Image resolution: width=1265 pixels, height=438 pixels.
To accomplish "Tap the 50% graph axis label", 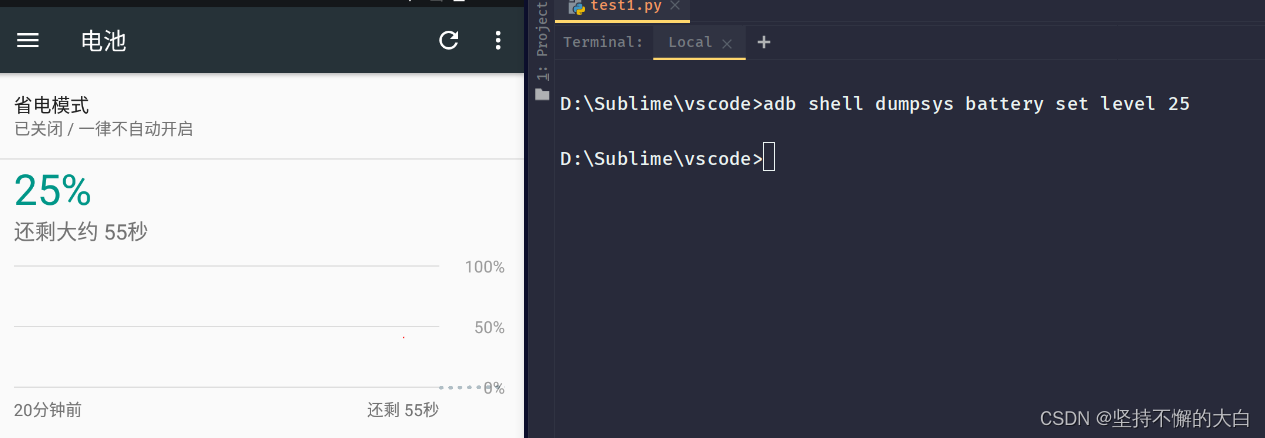I will [489, 328].
